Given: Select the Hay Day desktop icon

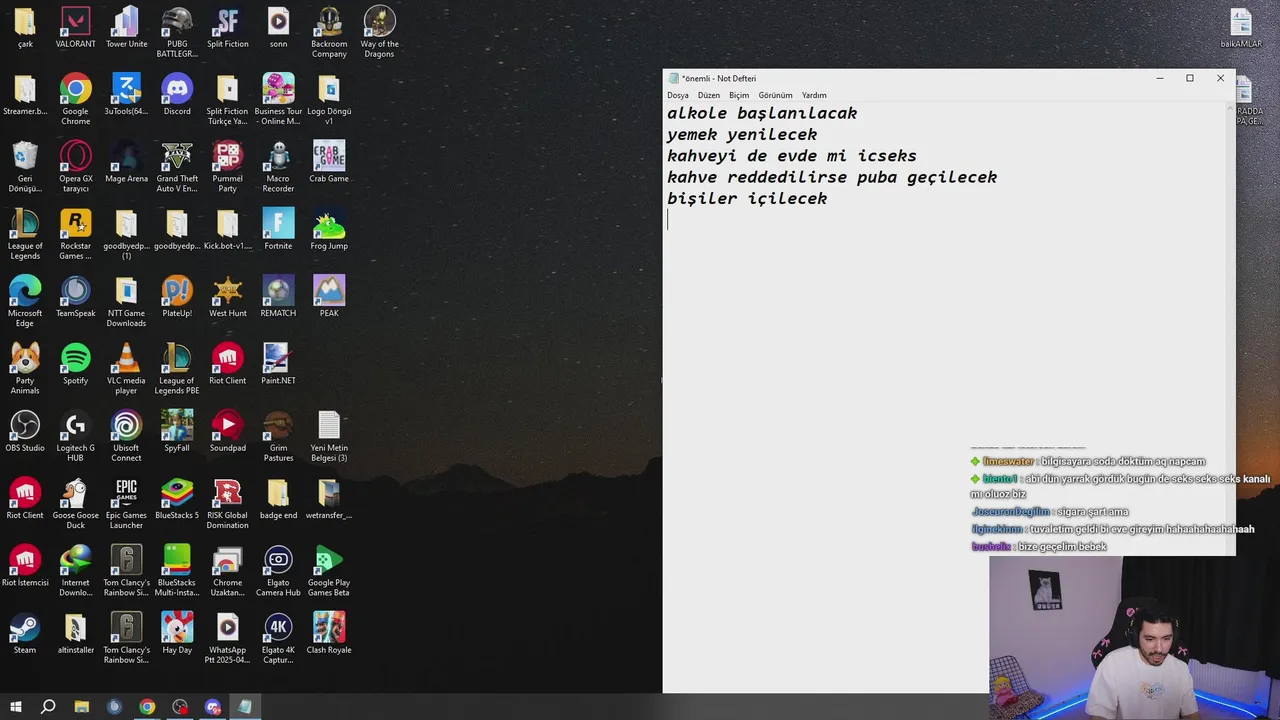Looking at the screenshot, I should [177, 633].
